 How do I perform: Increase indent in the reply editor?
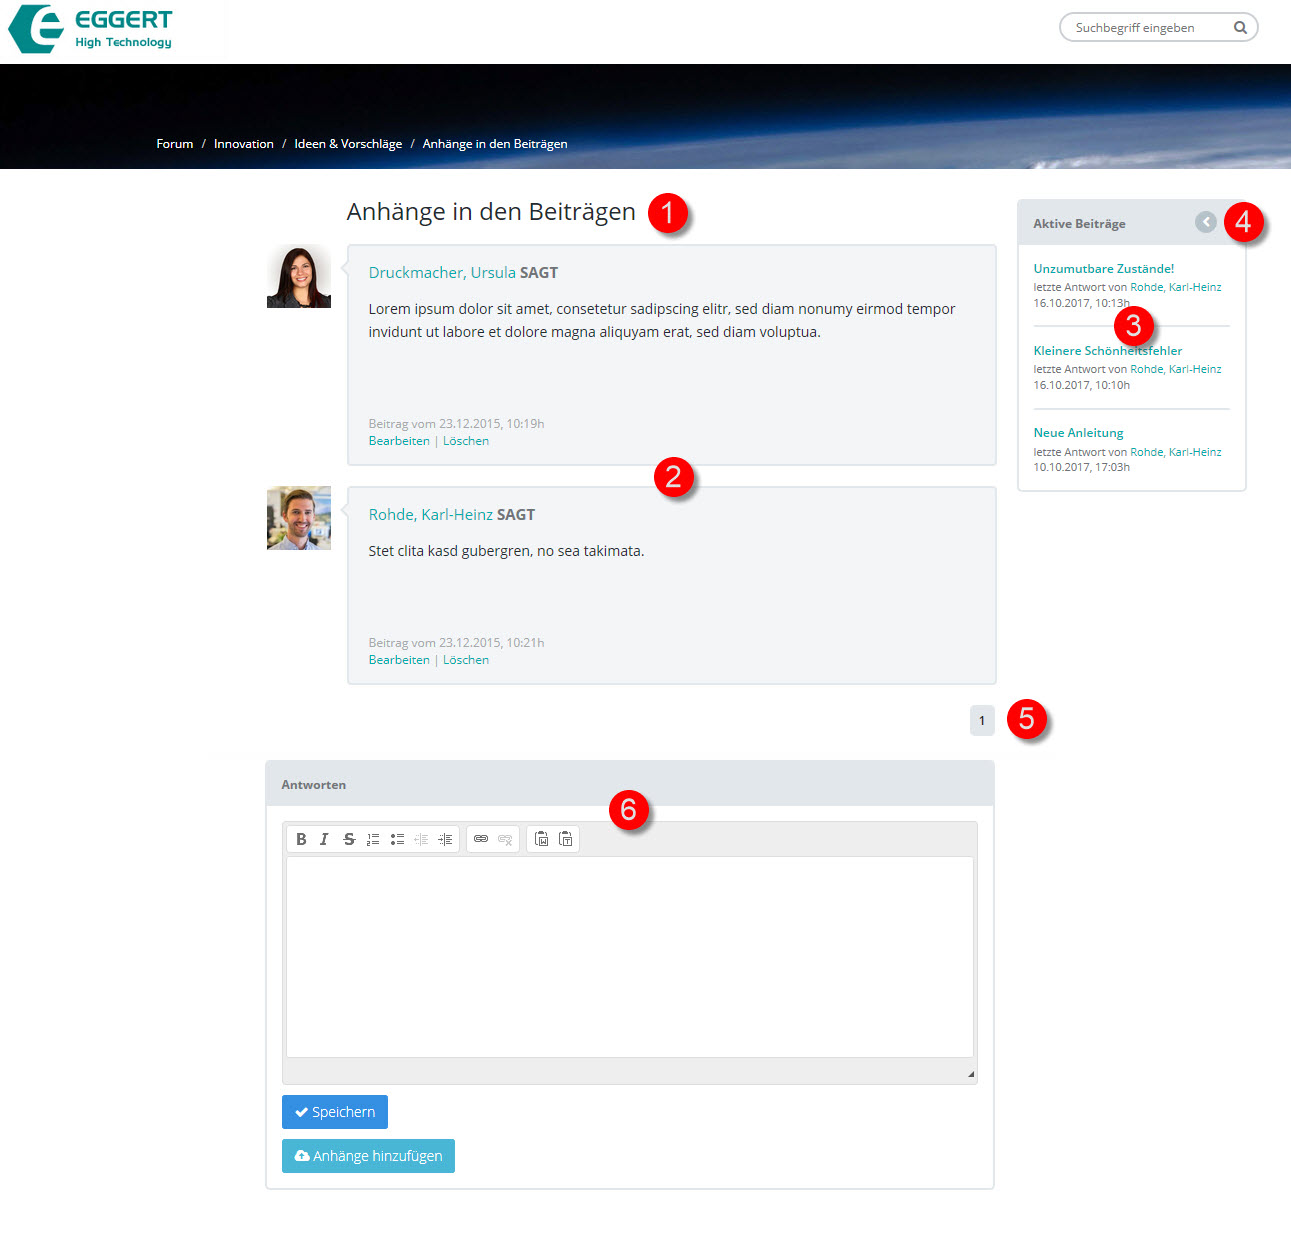[x=445, y=839]
